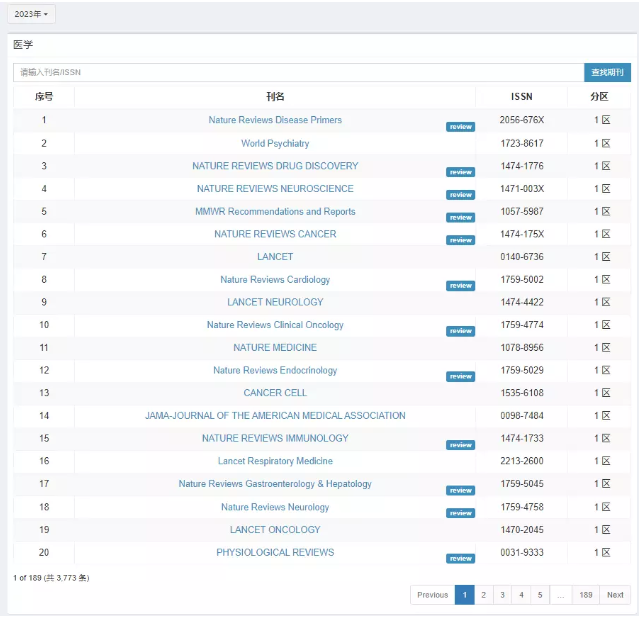Select ISSN value 2056-676X

pos(522,120)
